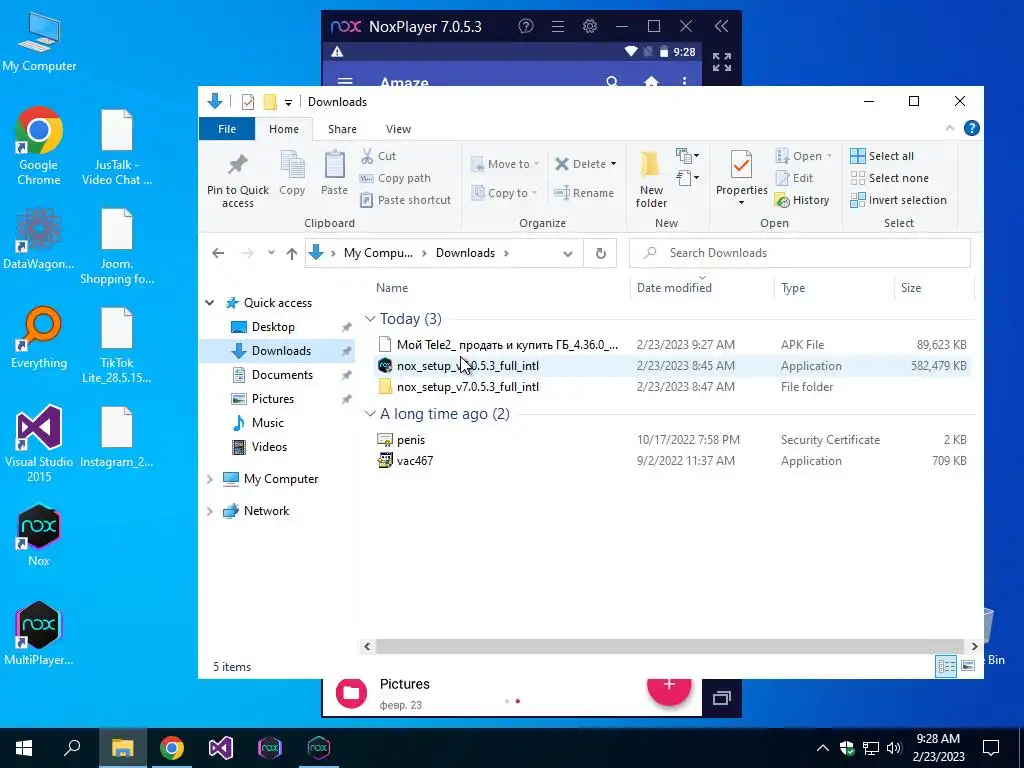1024x768 pixels.
Task: Switch to the Share ribbon tab
Action: point(342,129)
